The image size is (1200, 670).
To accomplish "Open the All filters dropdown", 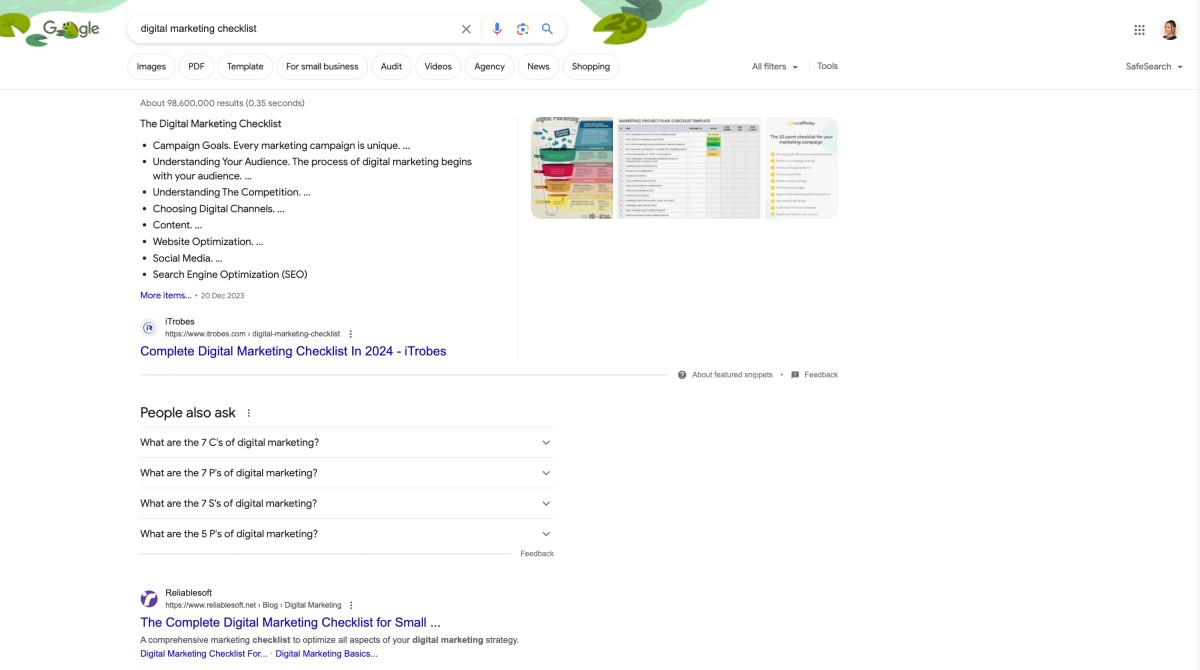I will pos(772,65).
